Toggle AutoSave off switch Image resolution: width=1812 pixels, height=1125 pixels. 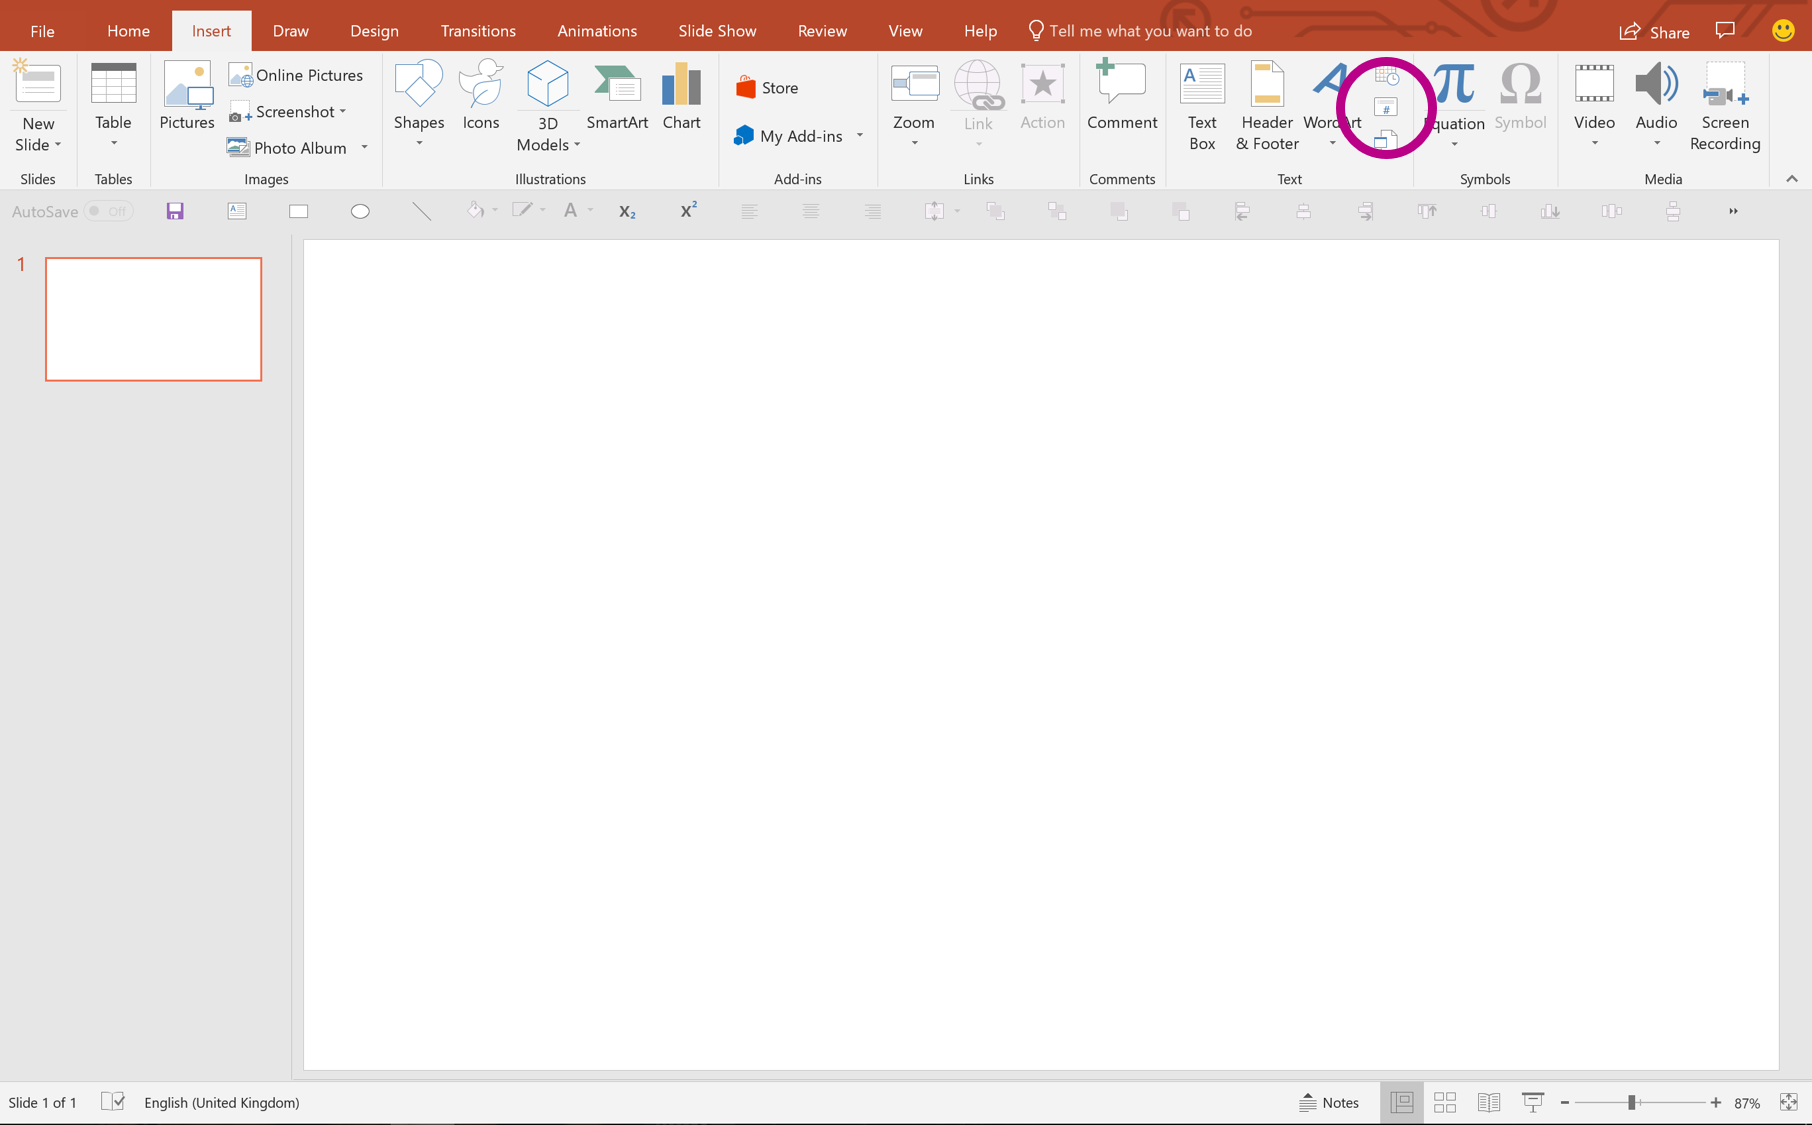(108, 211)
